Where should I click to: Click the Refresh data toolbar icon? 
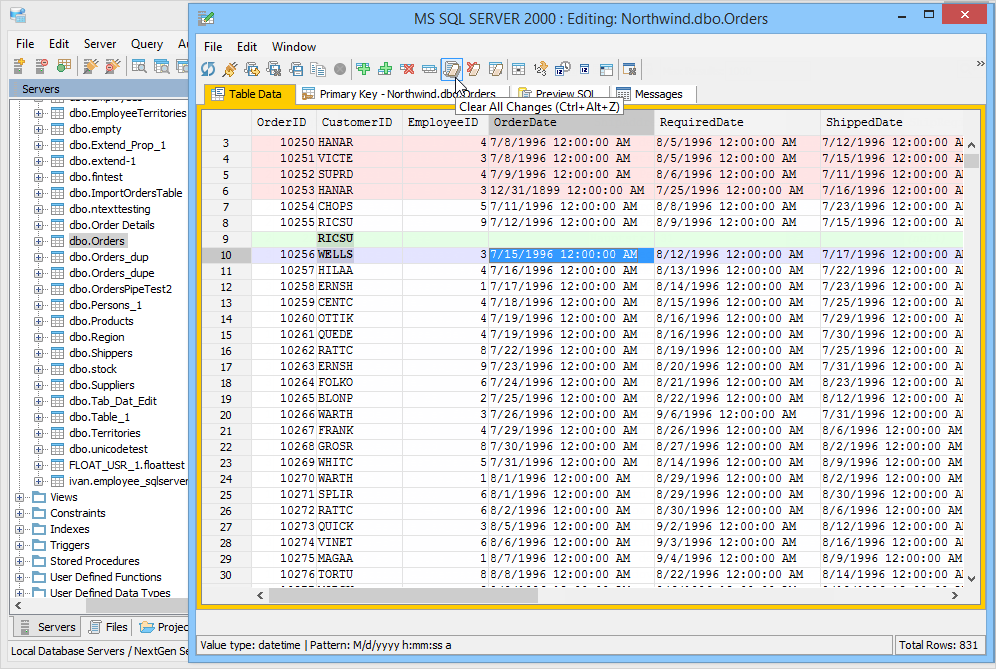click(x=208, y=69)
